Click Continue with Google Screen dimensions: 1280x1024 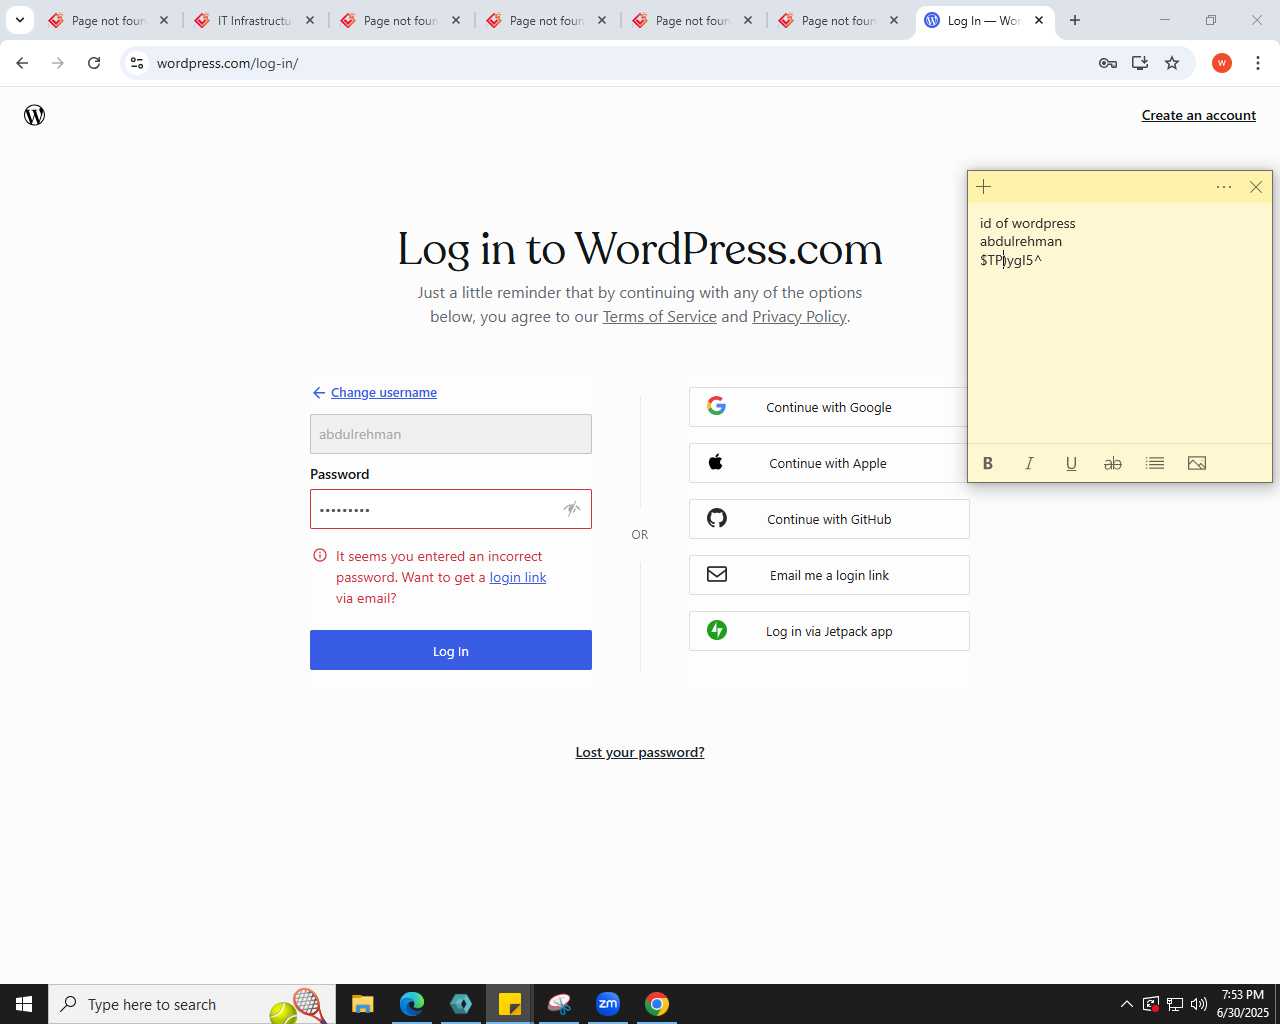pyautogui.click(x=829, y=407)
